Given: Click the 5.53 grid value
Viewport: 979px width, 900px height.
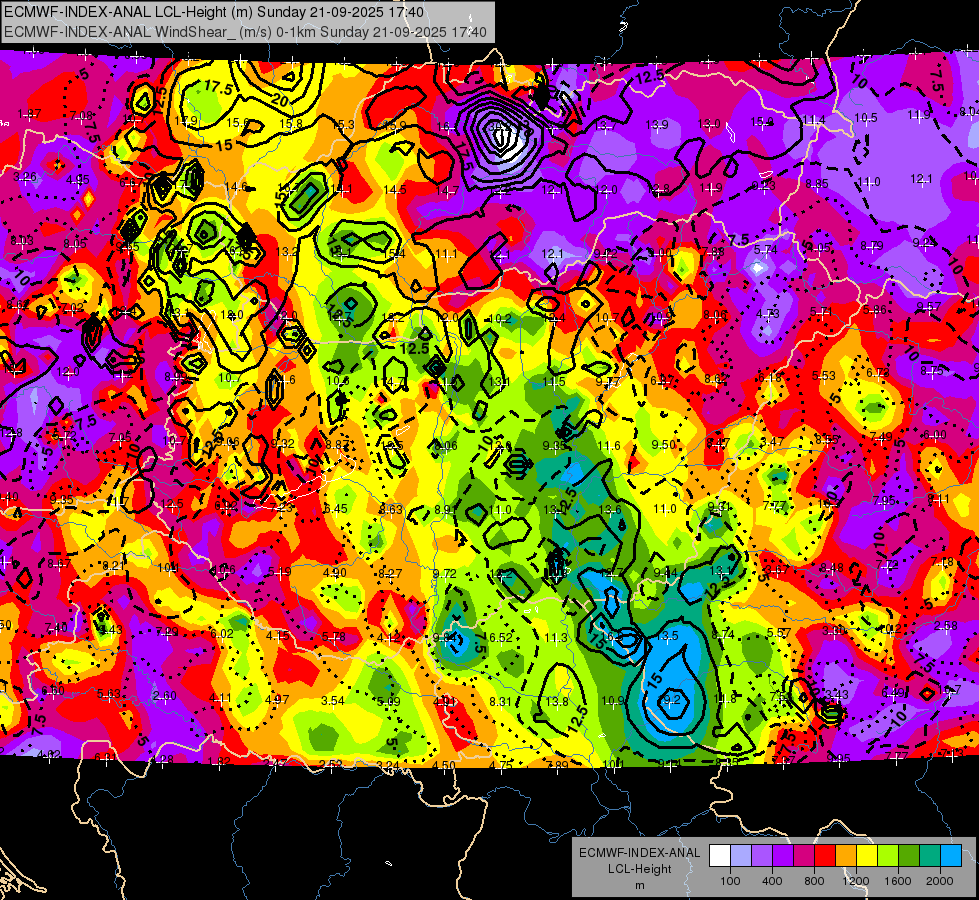Looking at the screenshot, I should [x=824, y=376].
